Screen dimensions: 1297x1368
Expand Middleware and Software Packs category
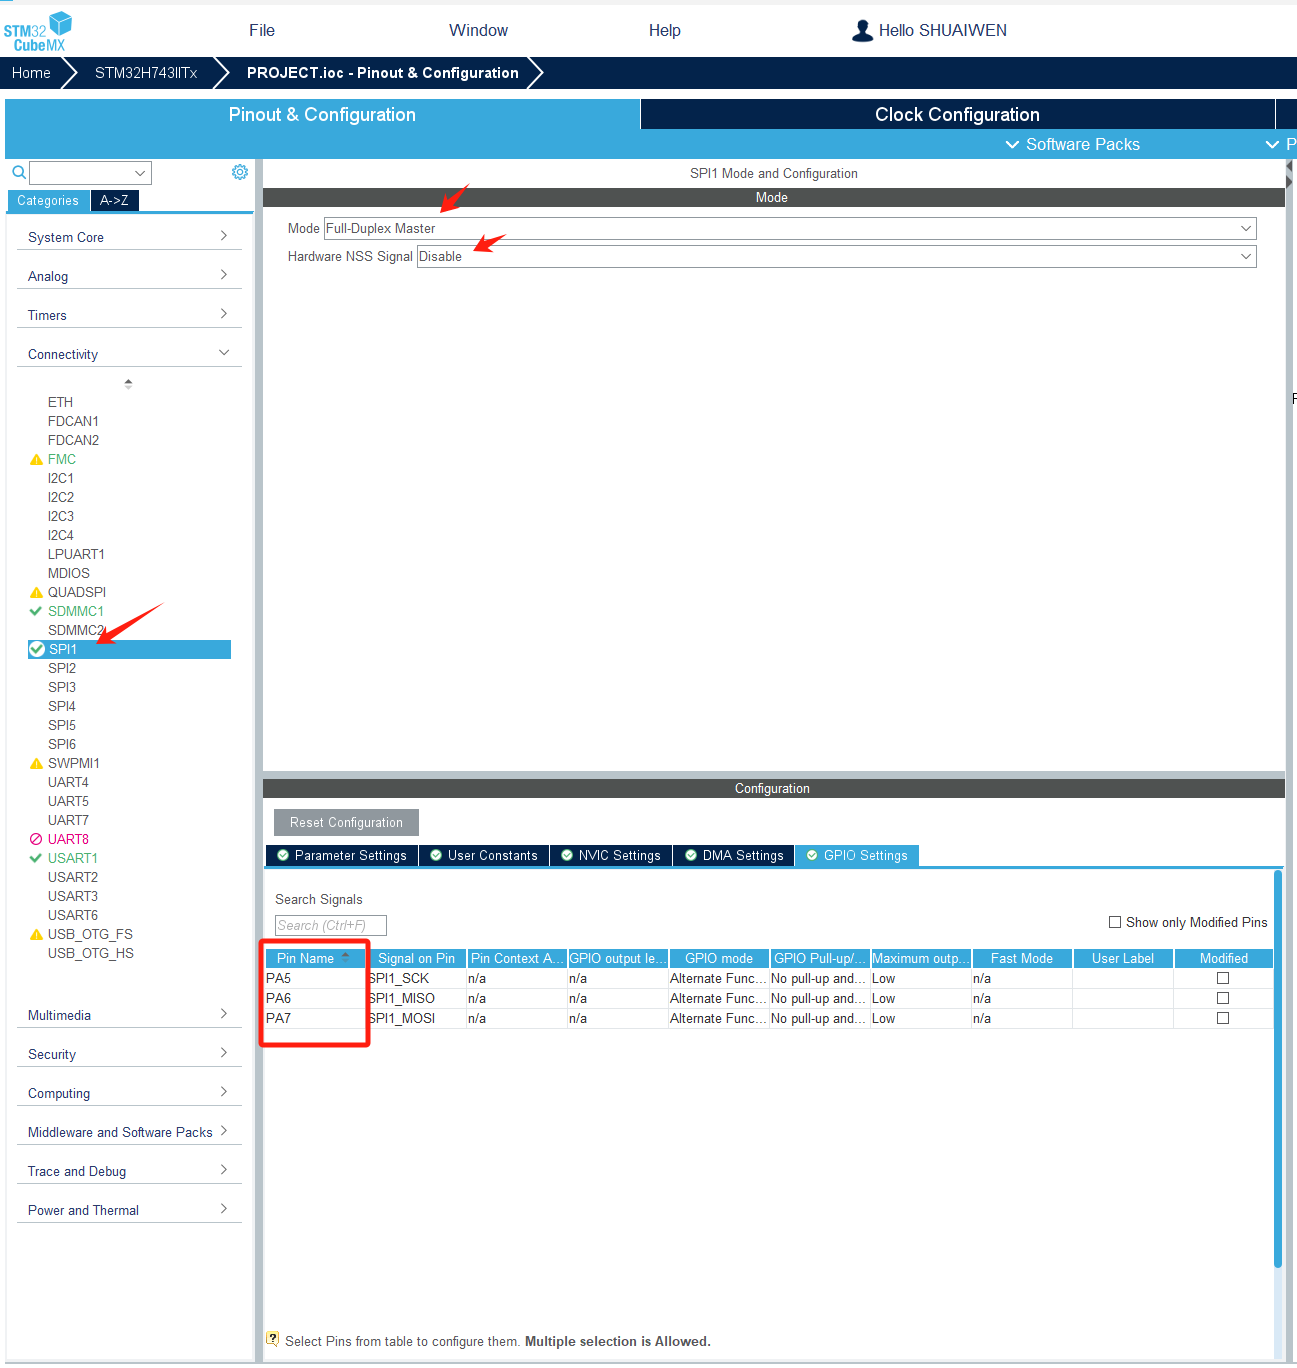tap(129, 1132)
